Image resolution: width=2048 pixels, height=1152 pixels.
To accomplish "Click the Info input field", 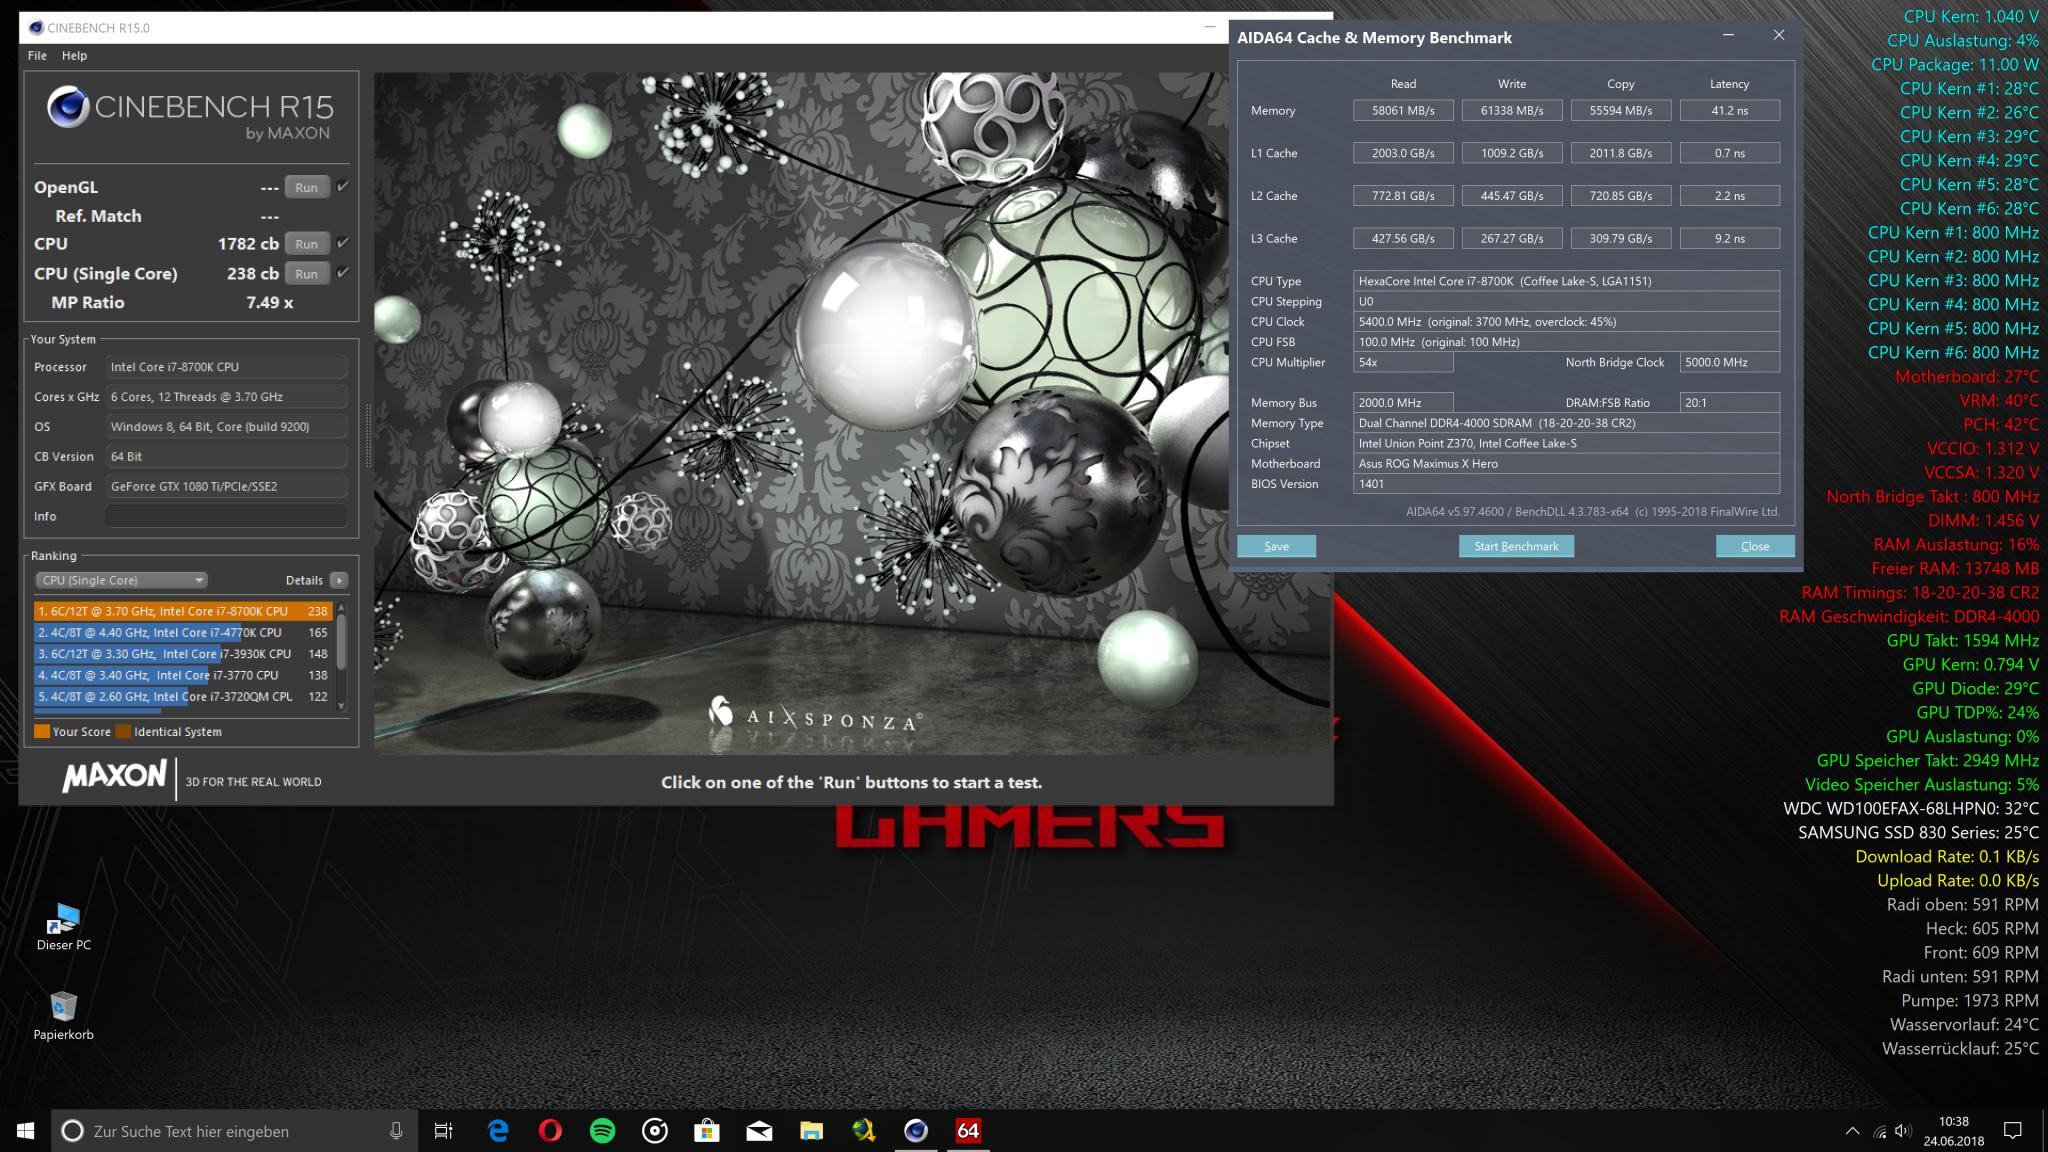I will tap(227, 516).
